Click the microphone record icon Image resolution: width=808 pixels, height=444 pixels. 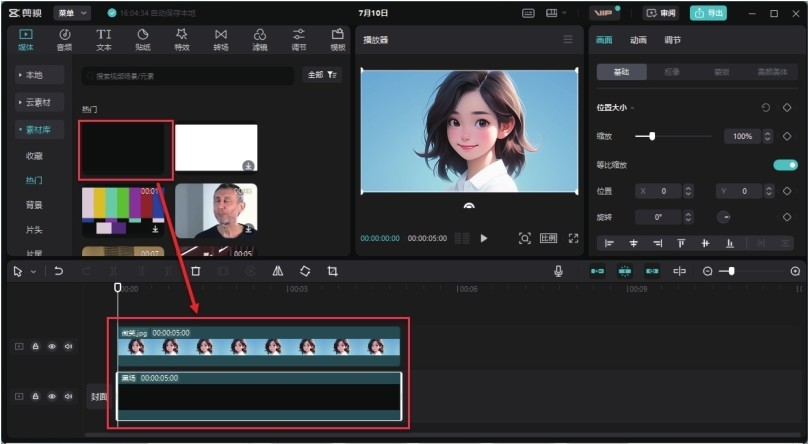coord(558,271)
